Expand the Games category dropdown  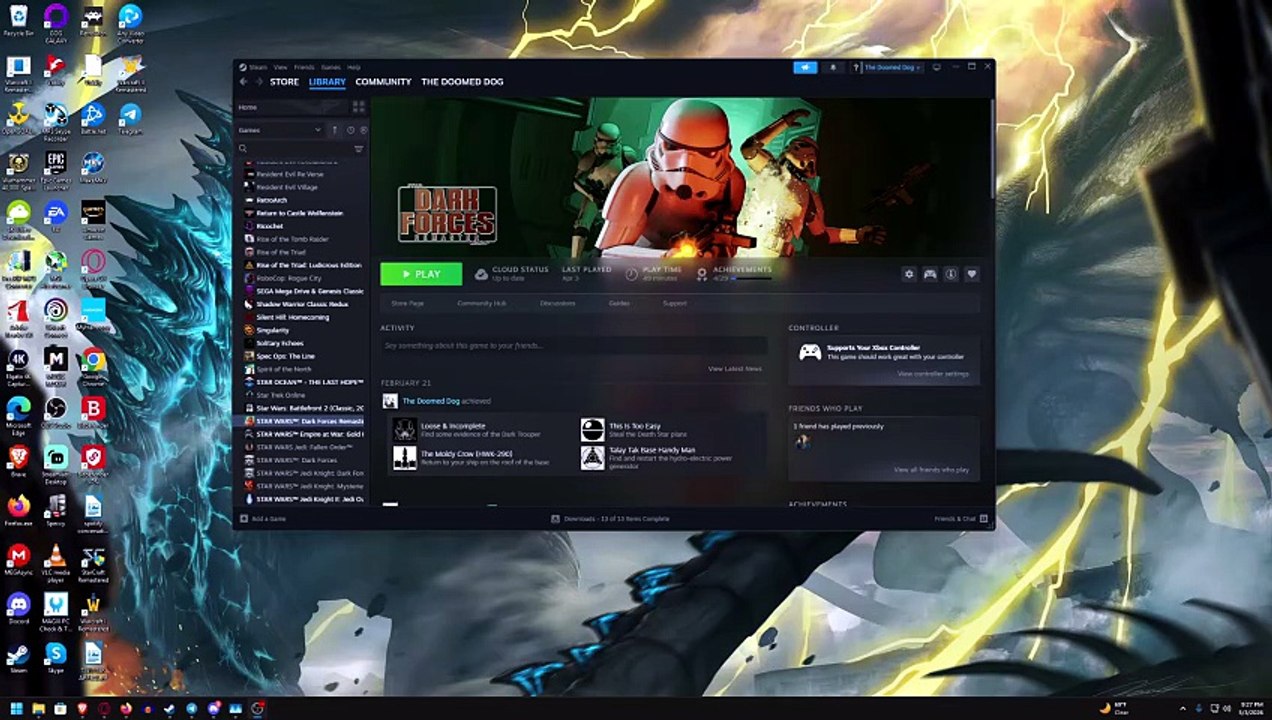280,130
